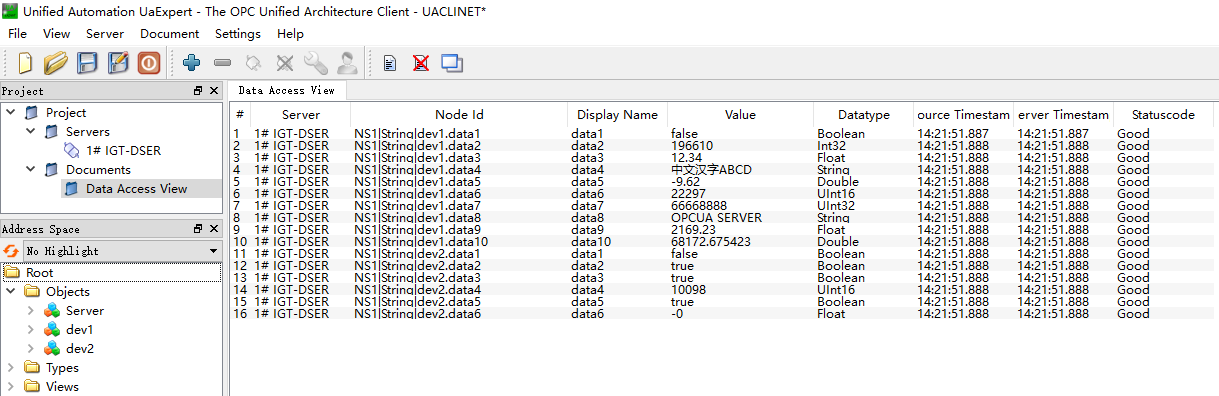This screenshot has width=1219, height=396.
Task: Select the dev1 node label in Address Space
Action: pyautogui.click(x=80, y=329)
